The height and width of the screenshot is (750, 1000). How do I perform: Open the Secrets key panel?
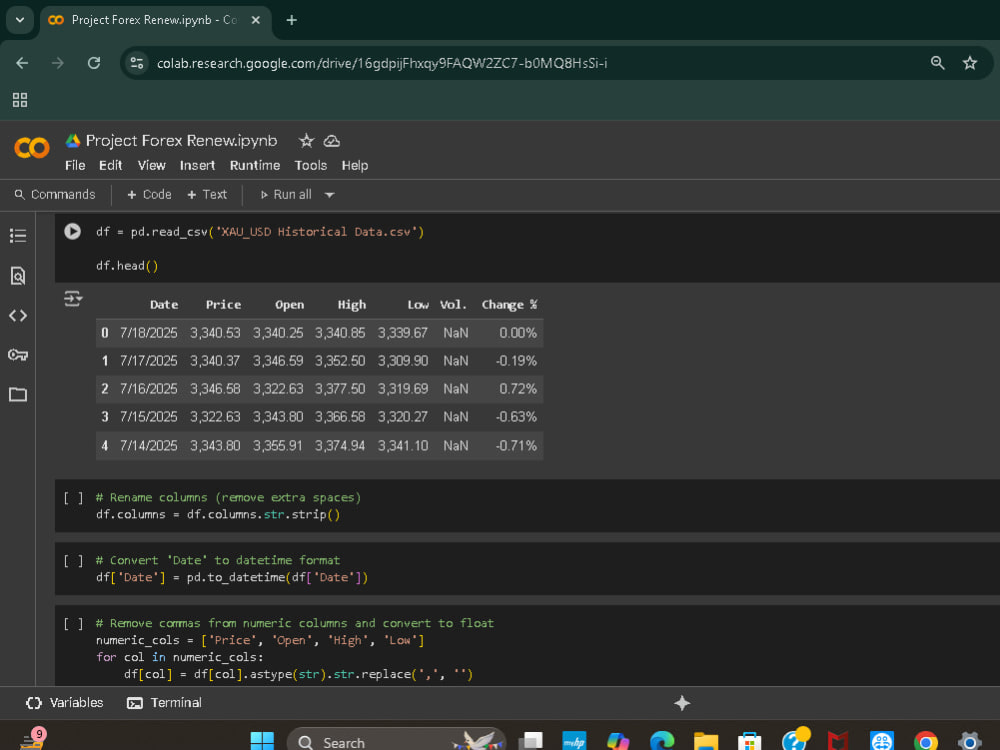[18, 355]
